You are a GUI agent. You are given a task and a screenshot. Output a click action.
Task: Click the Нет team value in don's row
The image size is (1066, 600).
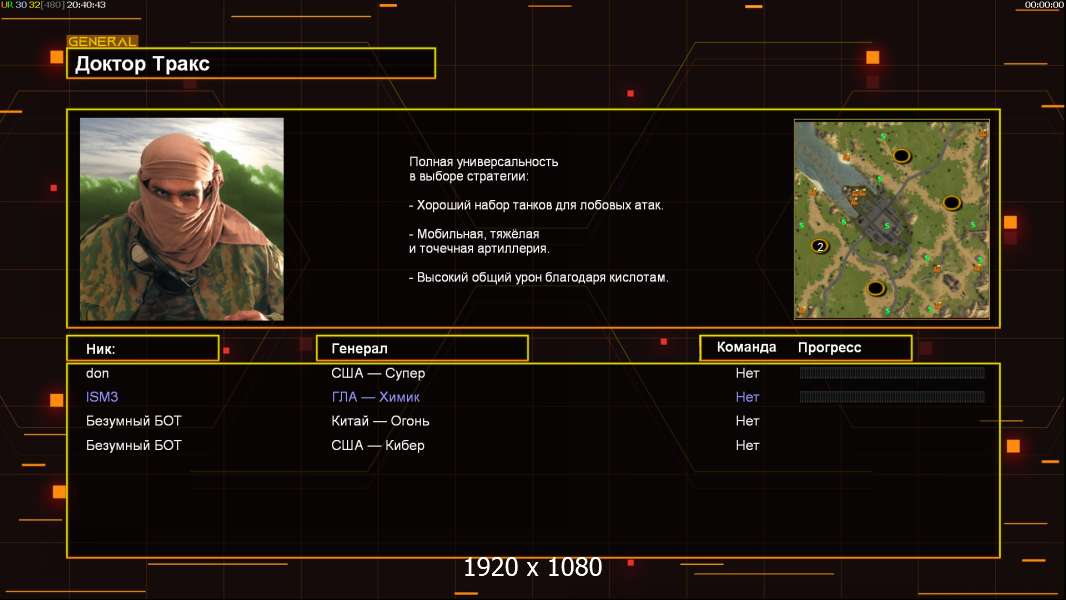(x=747, y=373)
